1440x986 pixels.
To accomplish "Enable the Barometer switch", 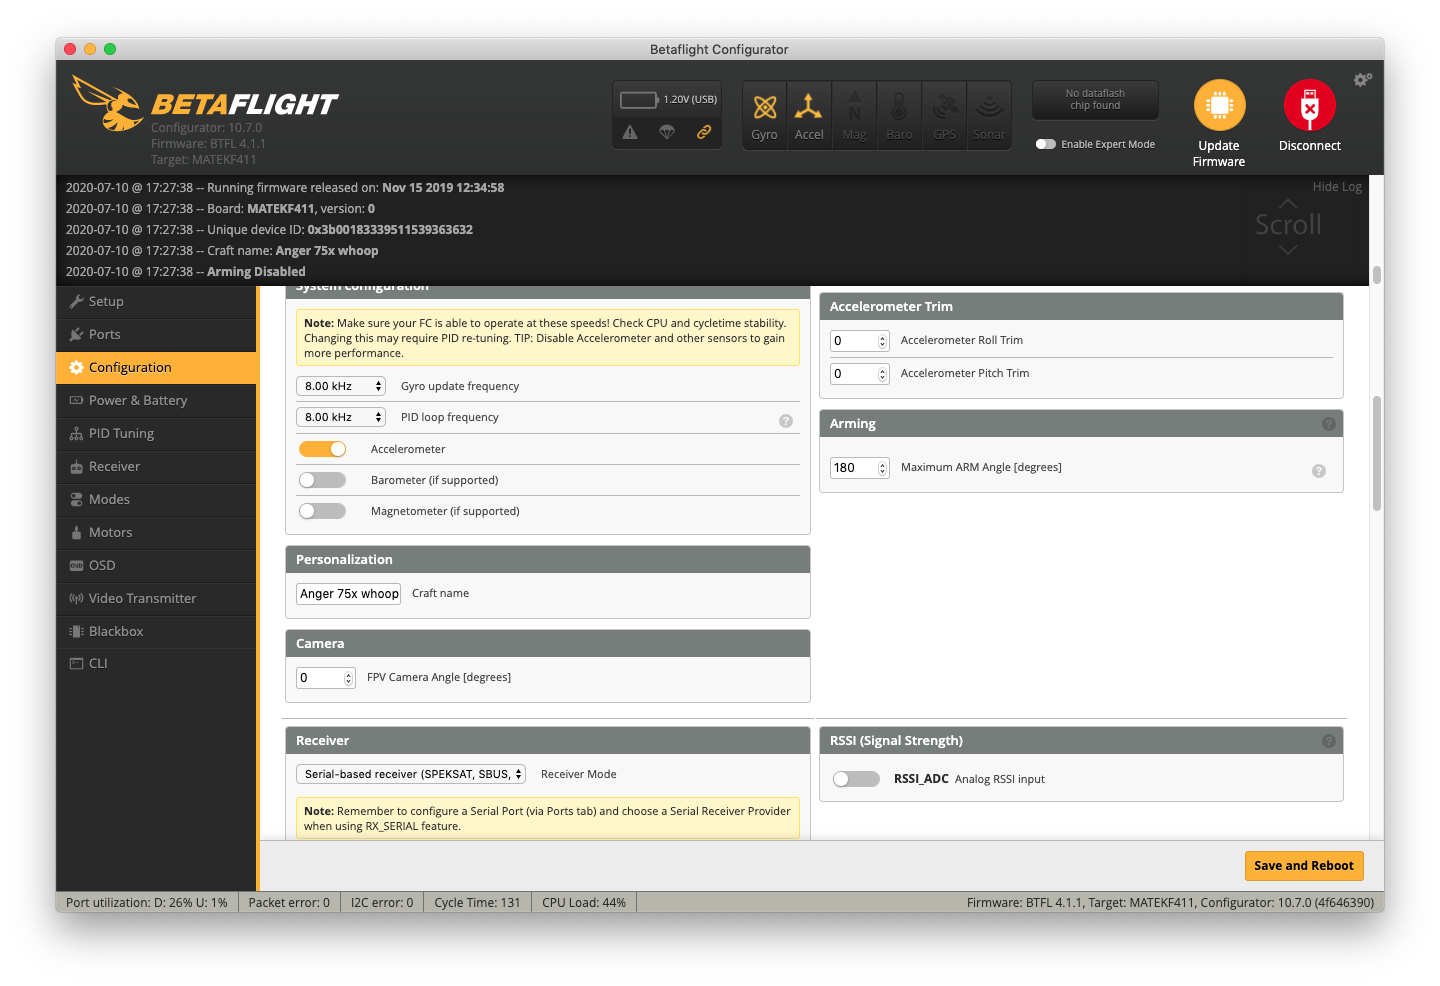I will tap(322, 480).
